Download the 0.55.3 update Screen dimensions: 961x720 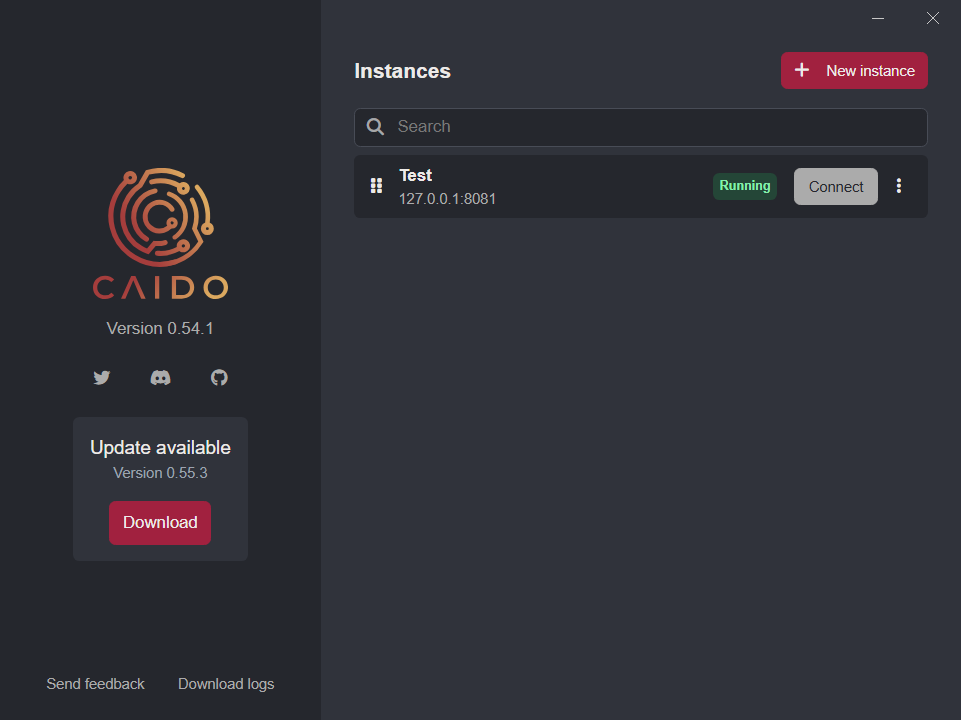coord(160,523)
